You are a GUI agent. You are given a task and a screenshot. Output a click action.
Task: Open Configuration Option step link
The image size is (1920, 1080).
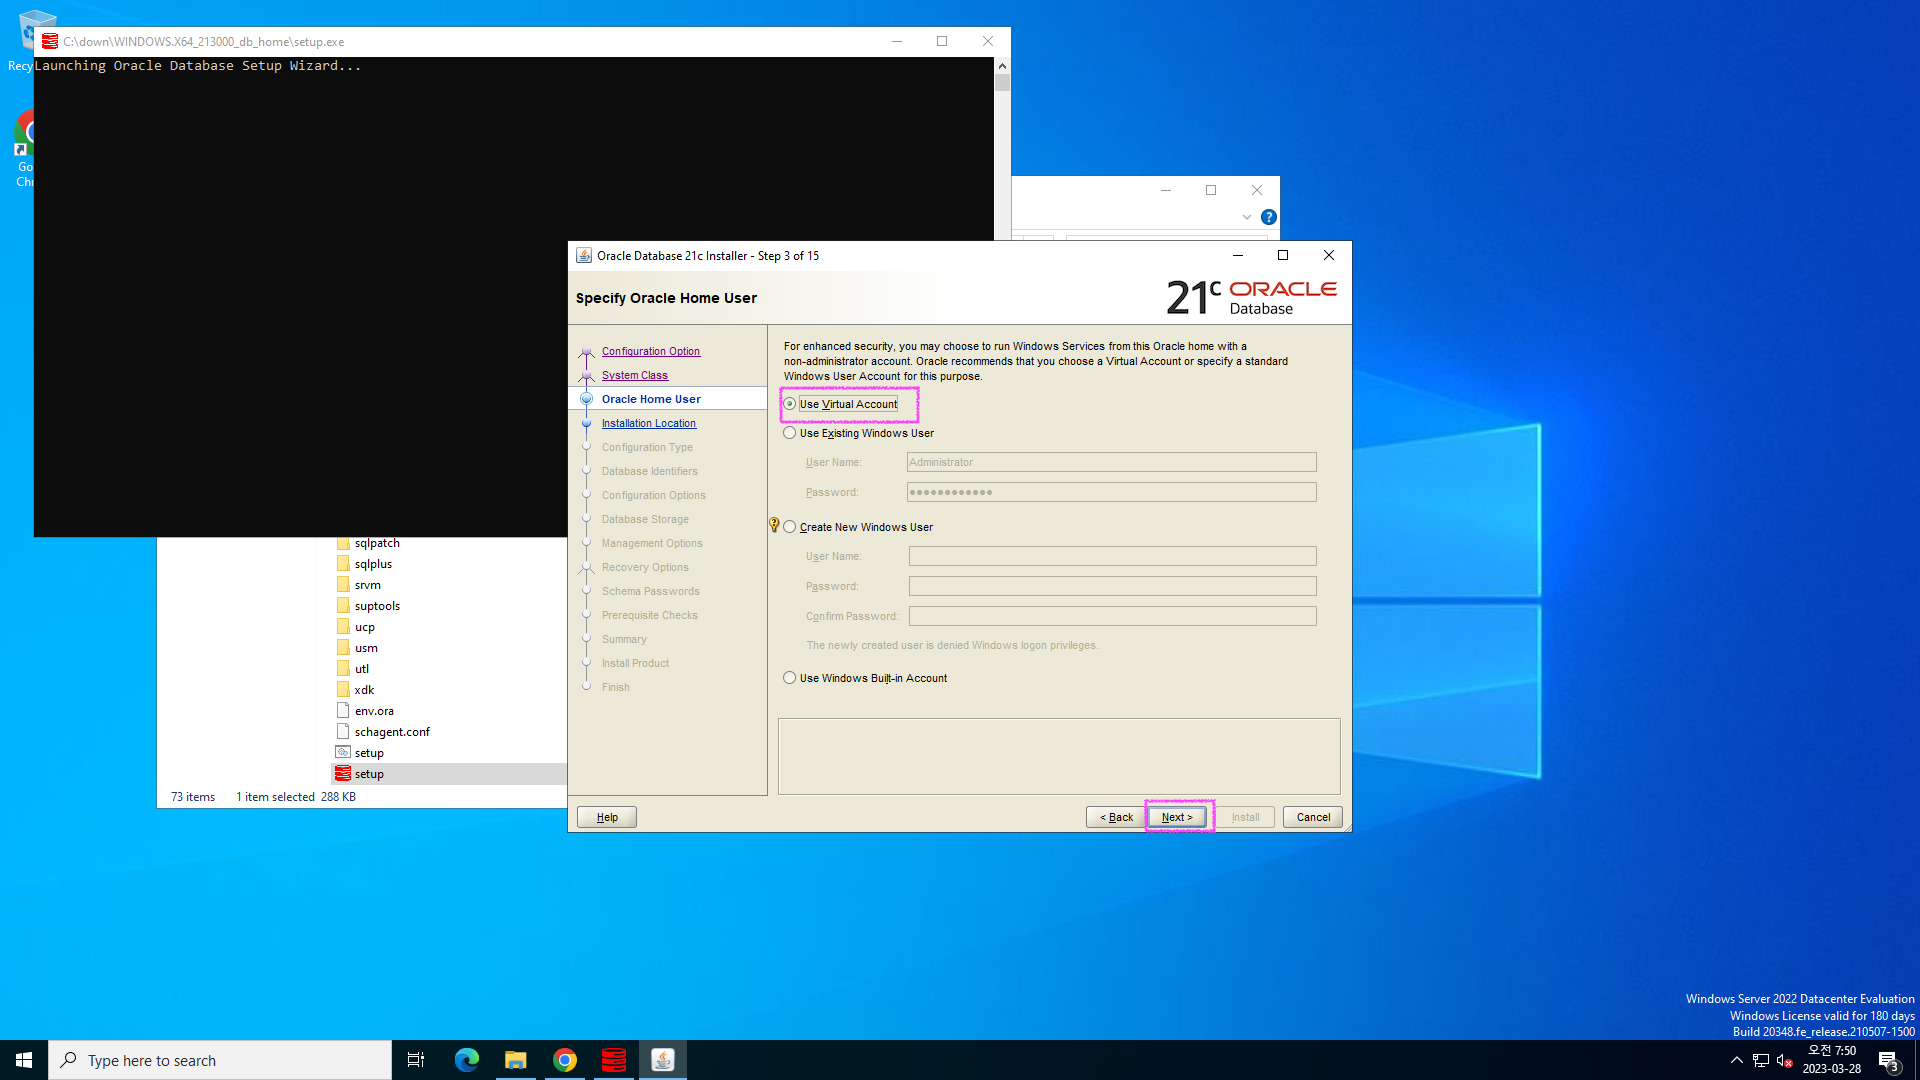coord(651,351)
